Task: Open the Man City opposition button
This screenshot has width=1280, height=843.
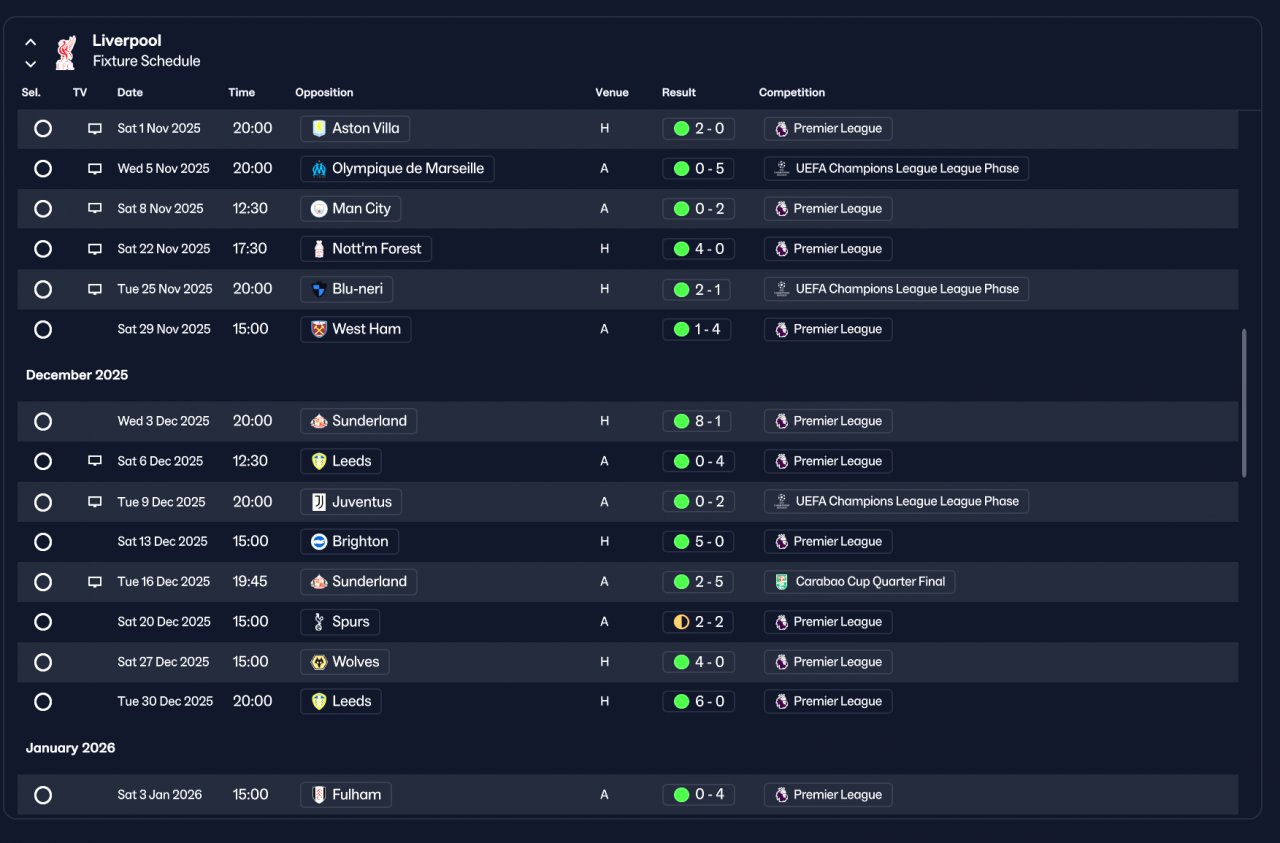Action: pos(351,208)
